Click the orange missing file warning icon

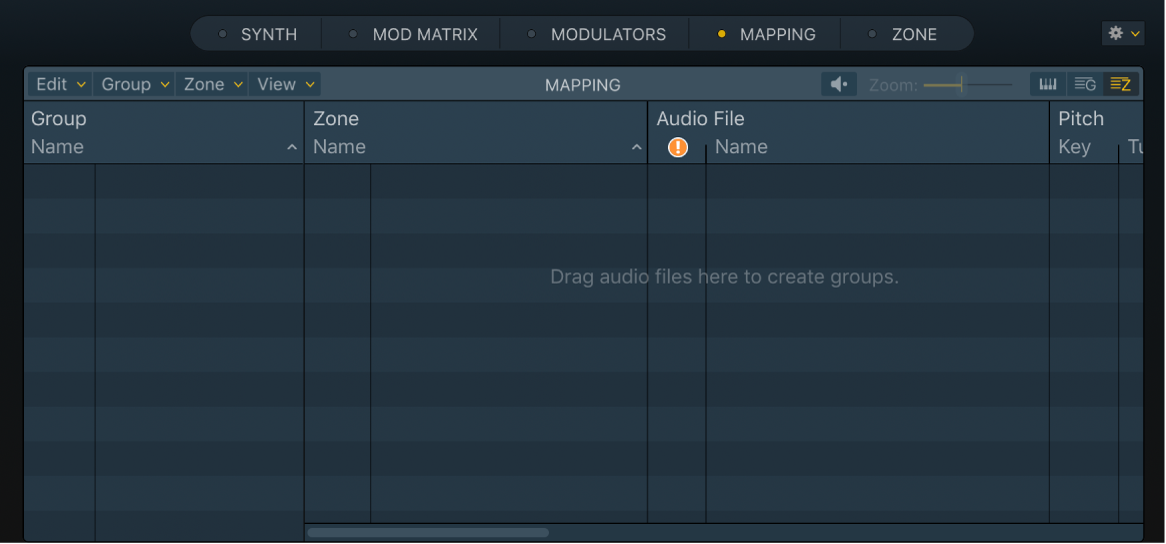click(678, 148)
